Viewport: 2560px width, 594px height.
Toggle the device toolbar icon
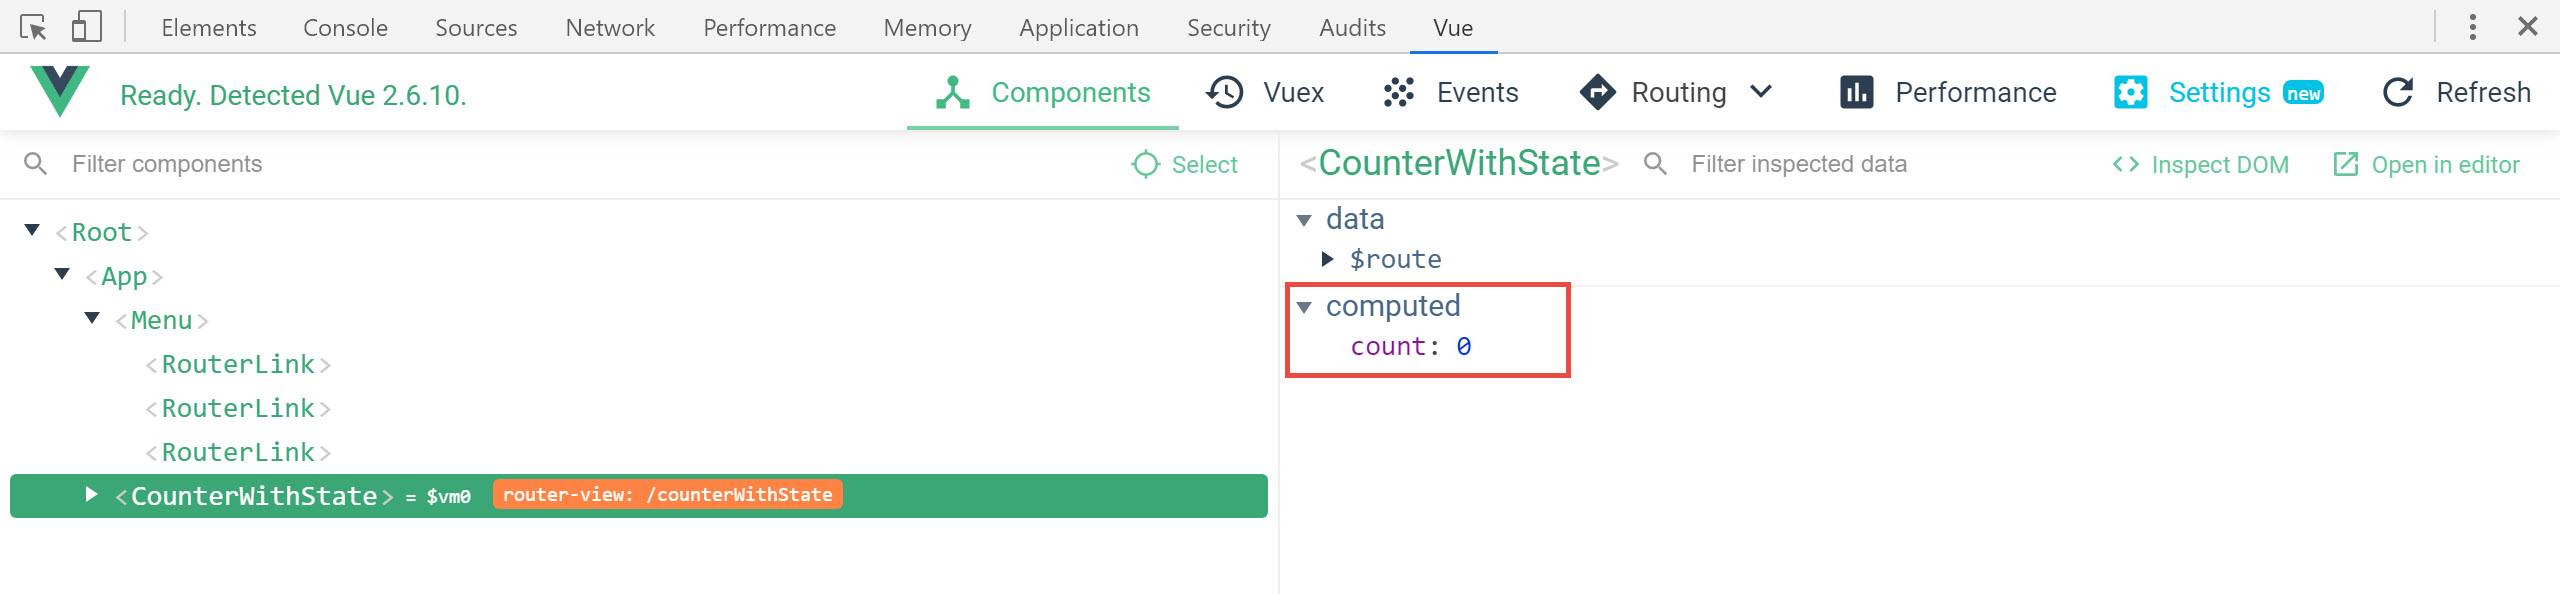87,27
